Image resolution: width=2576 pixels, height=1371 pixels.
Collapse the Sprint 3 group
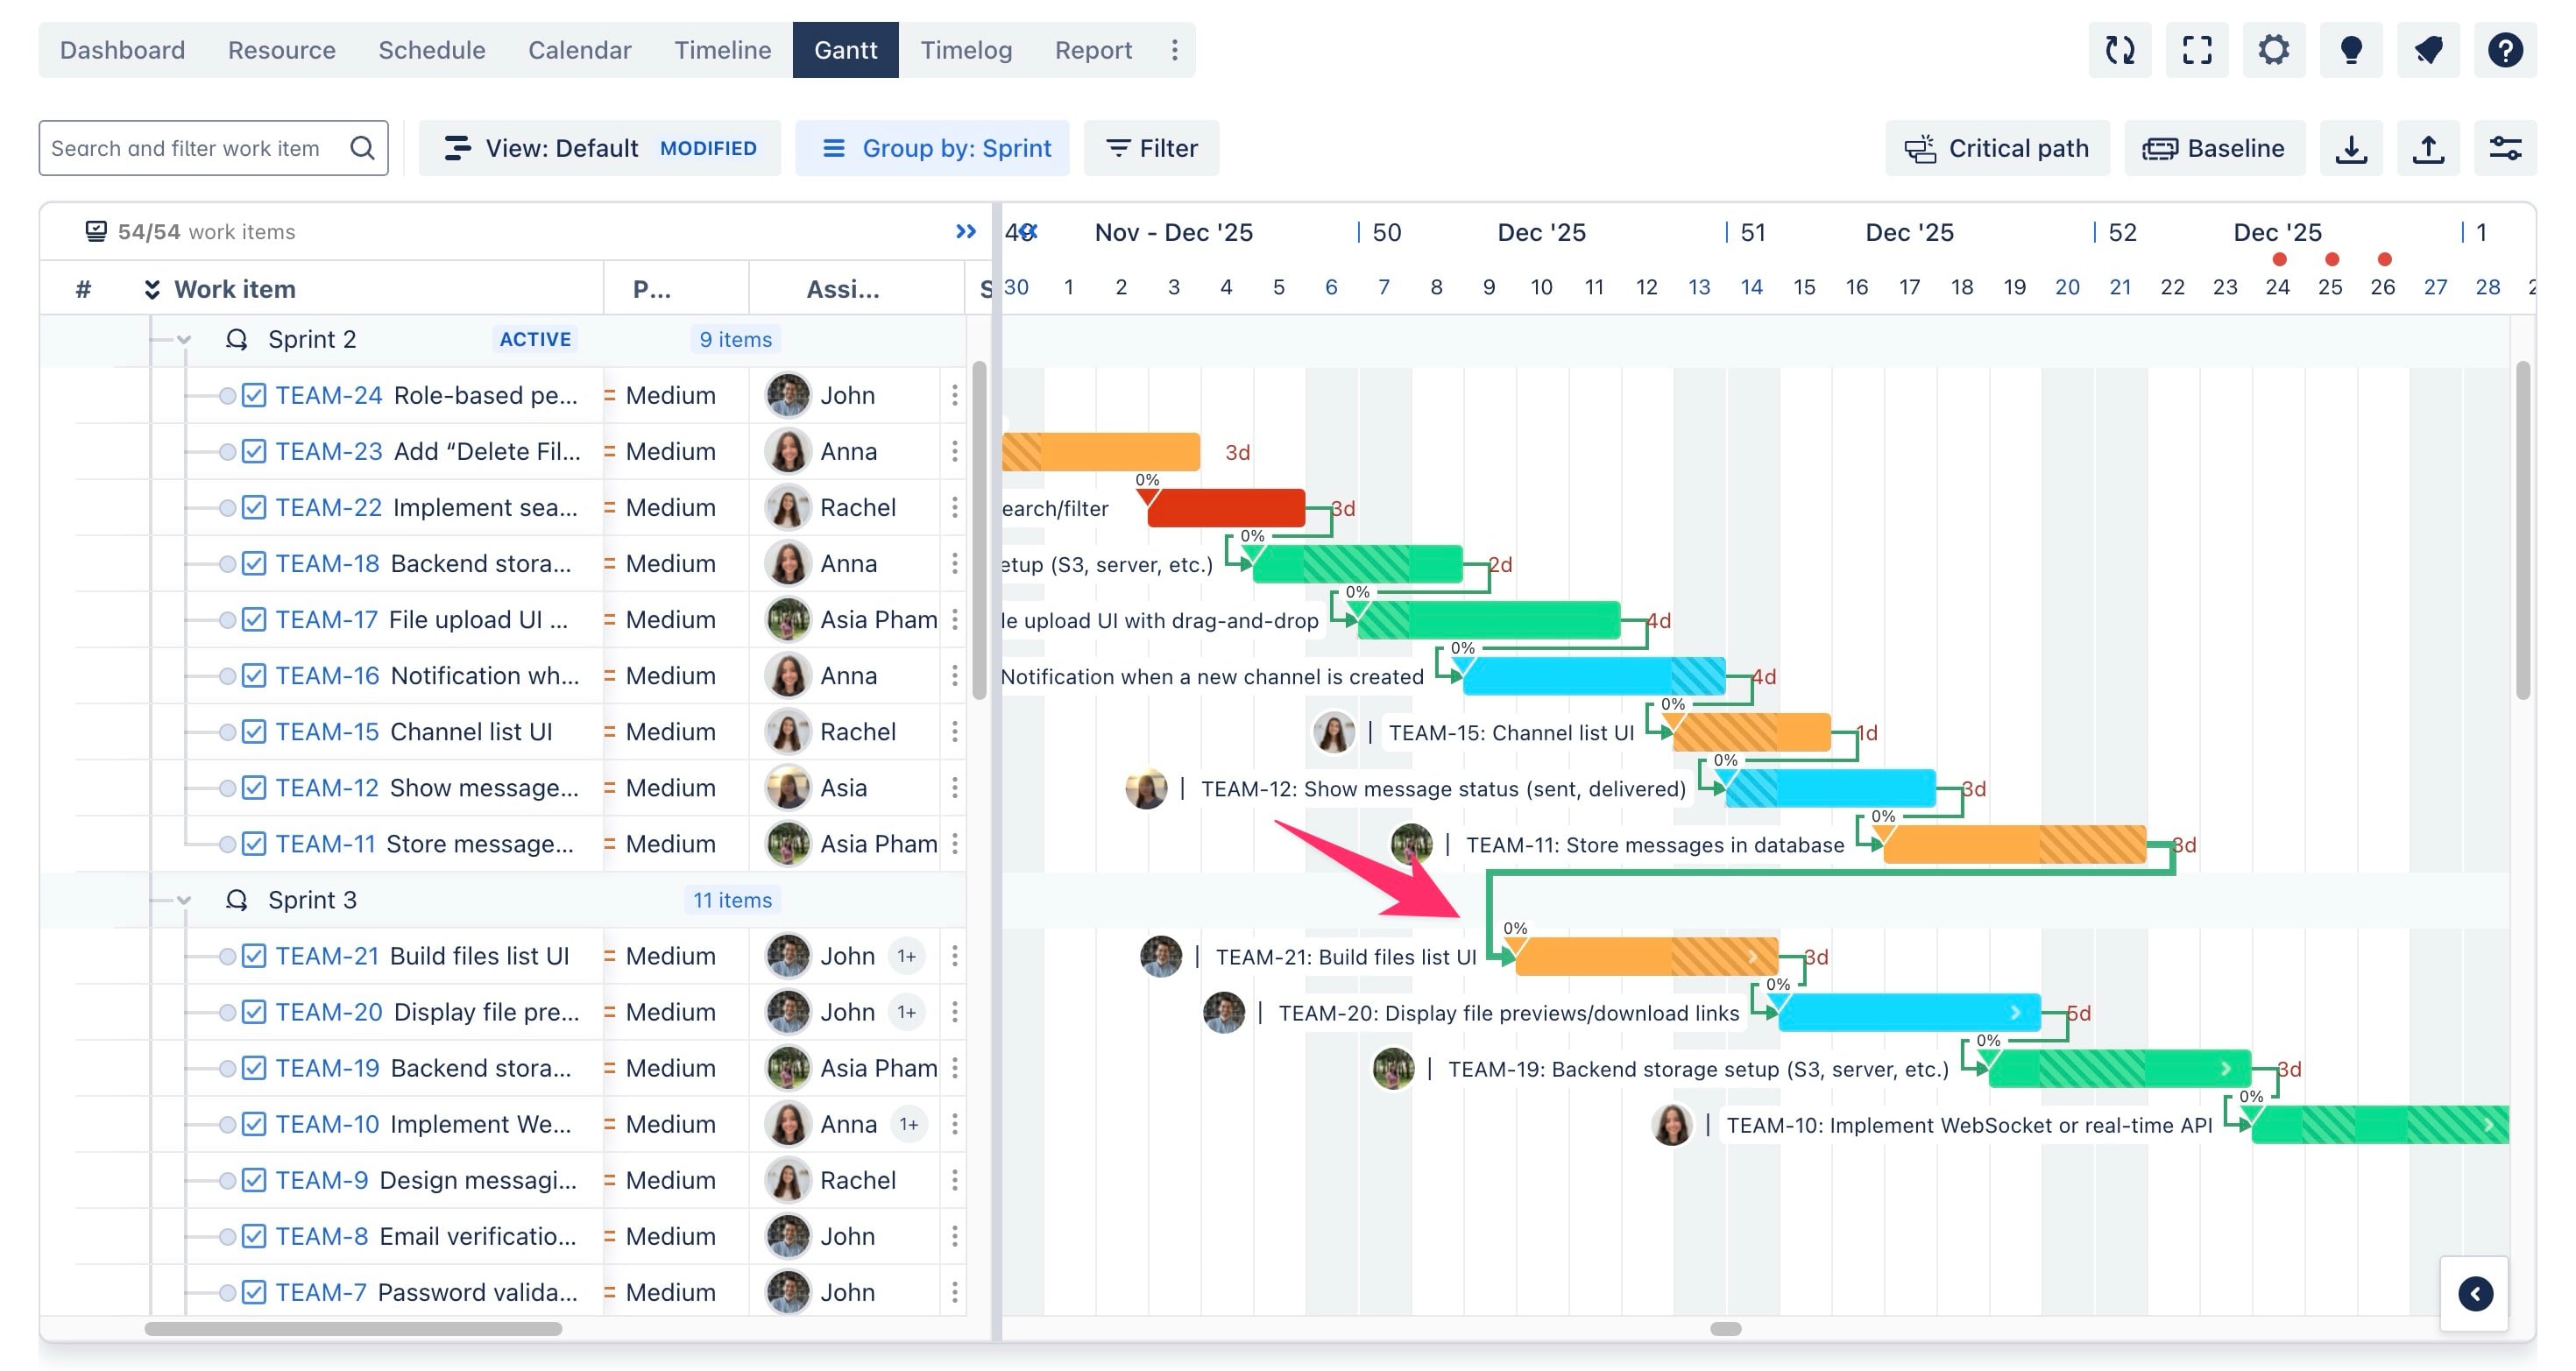[184, 900]
